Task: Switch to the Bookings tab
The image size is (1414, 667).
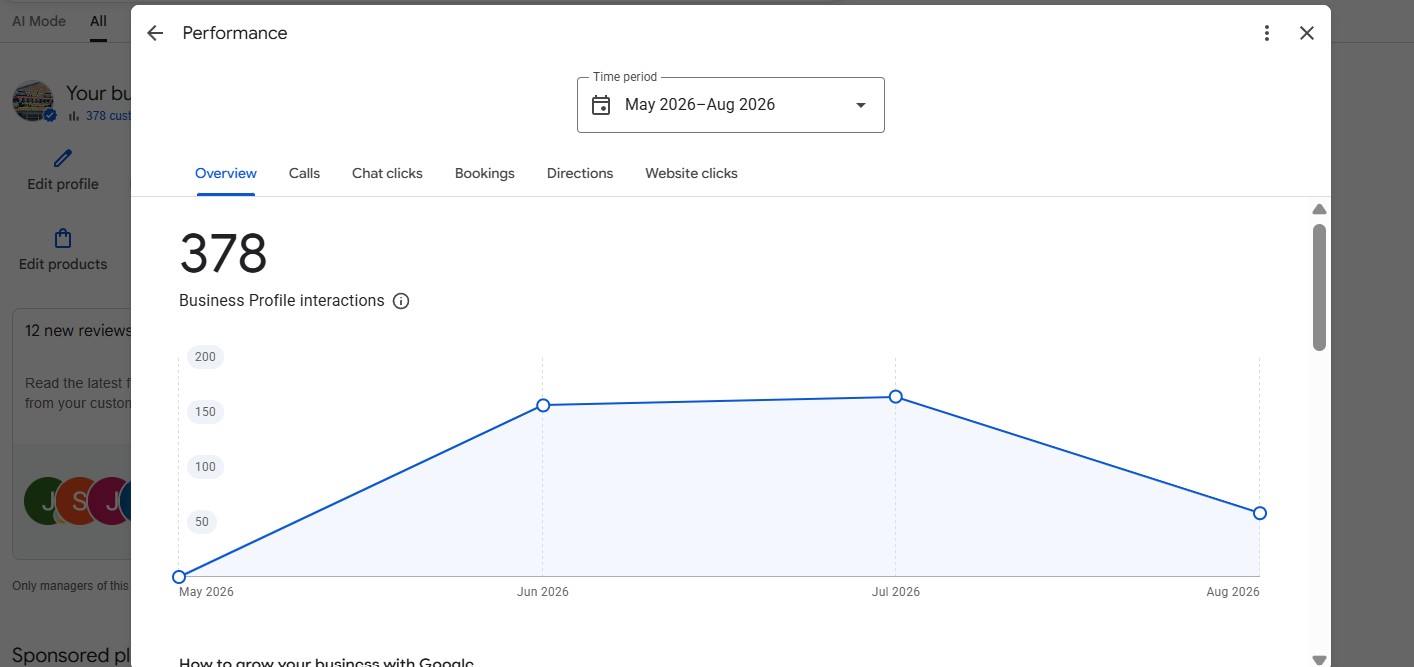Action: click(485, 173)
